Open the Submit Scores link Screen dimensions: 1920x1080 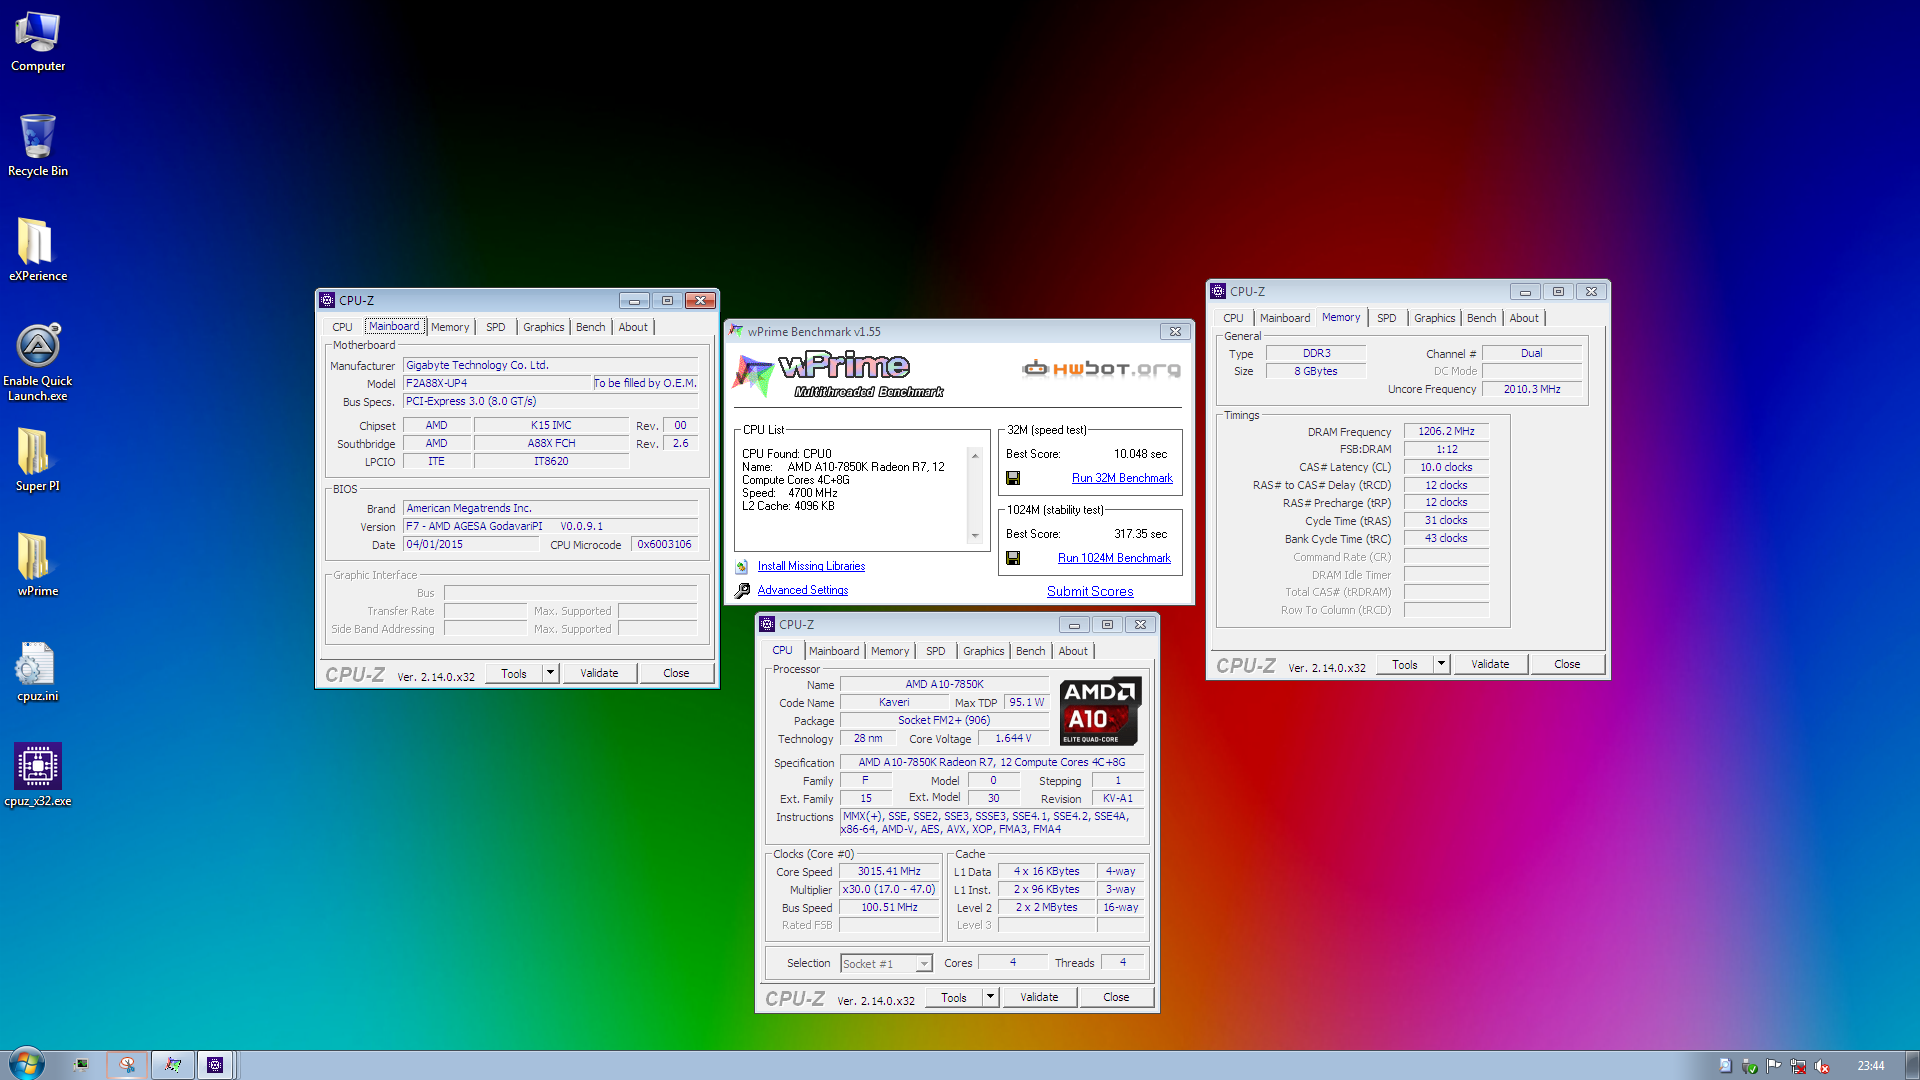click(1090, 591)
